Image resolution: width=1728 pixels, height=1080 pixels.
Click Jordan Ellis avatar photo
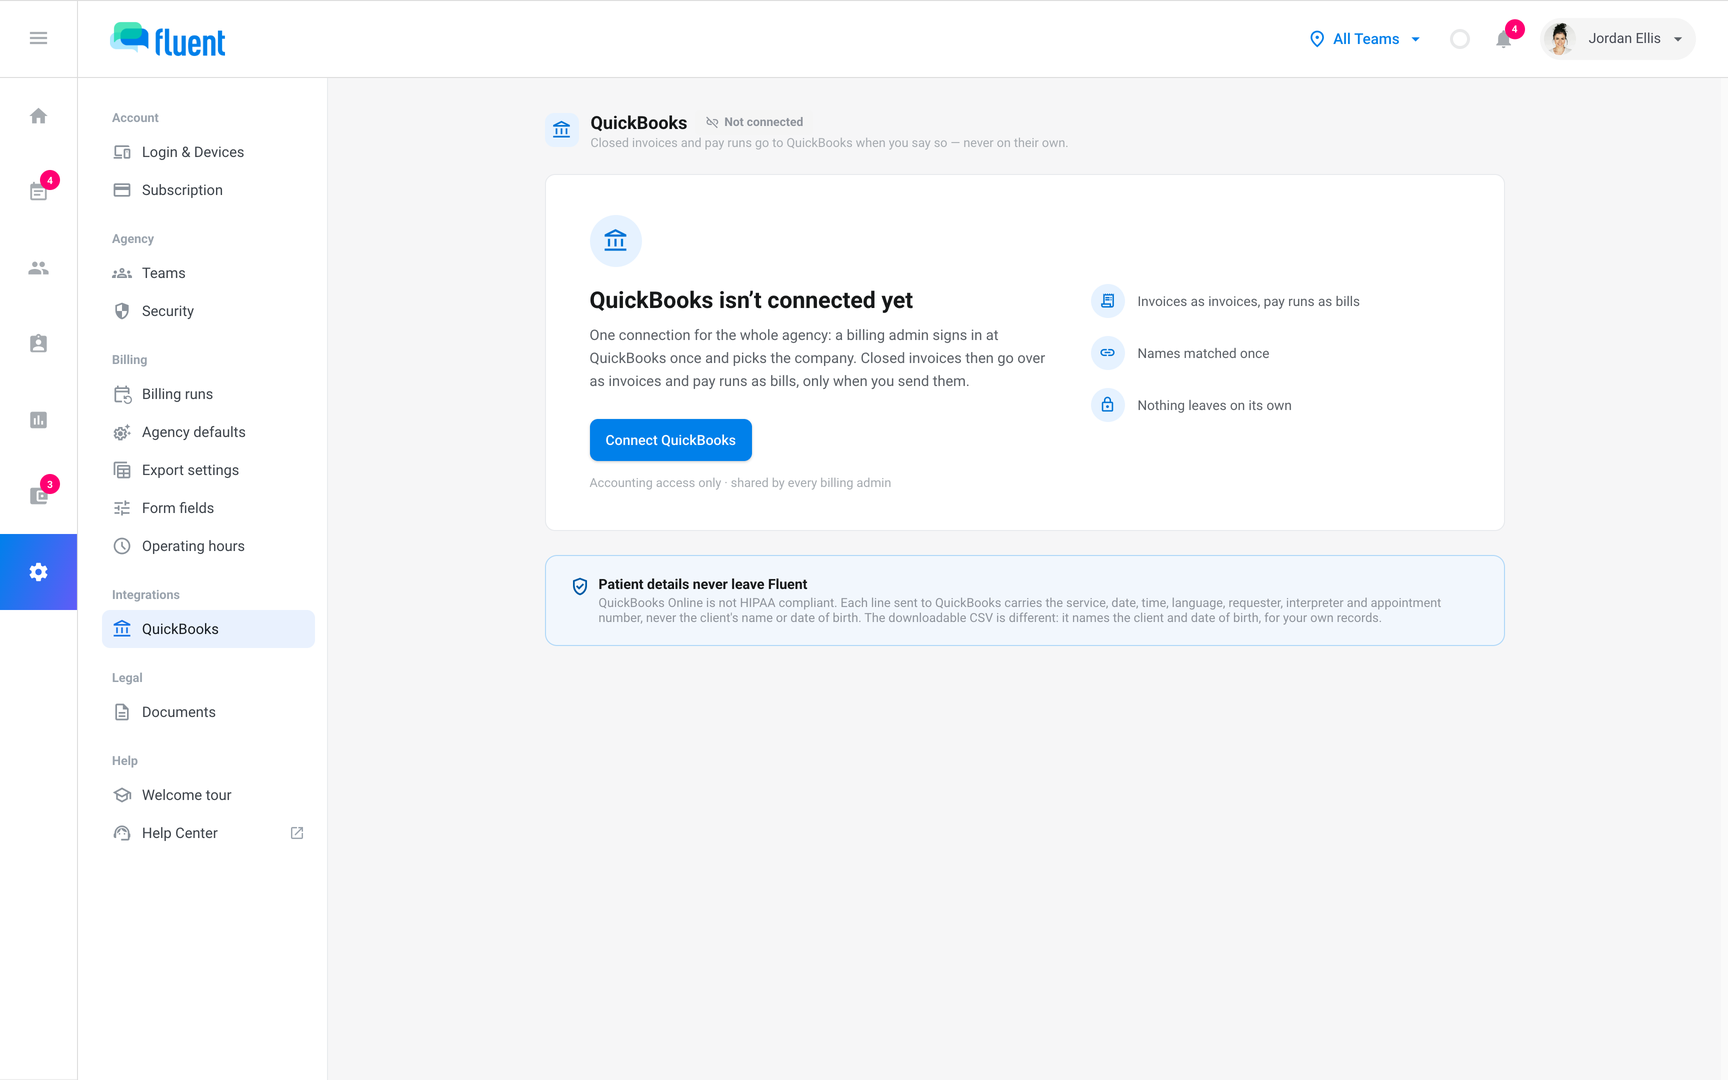[x=1560, y=39]
